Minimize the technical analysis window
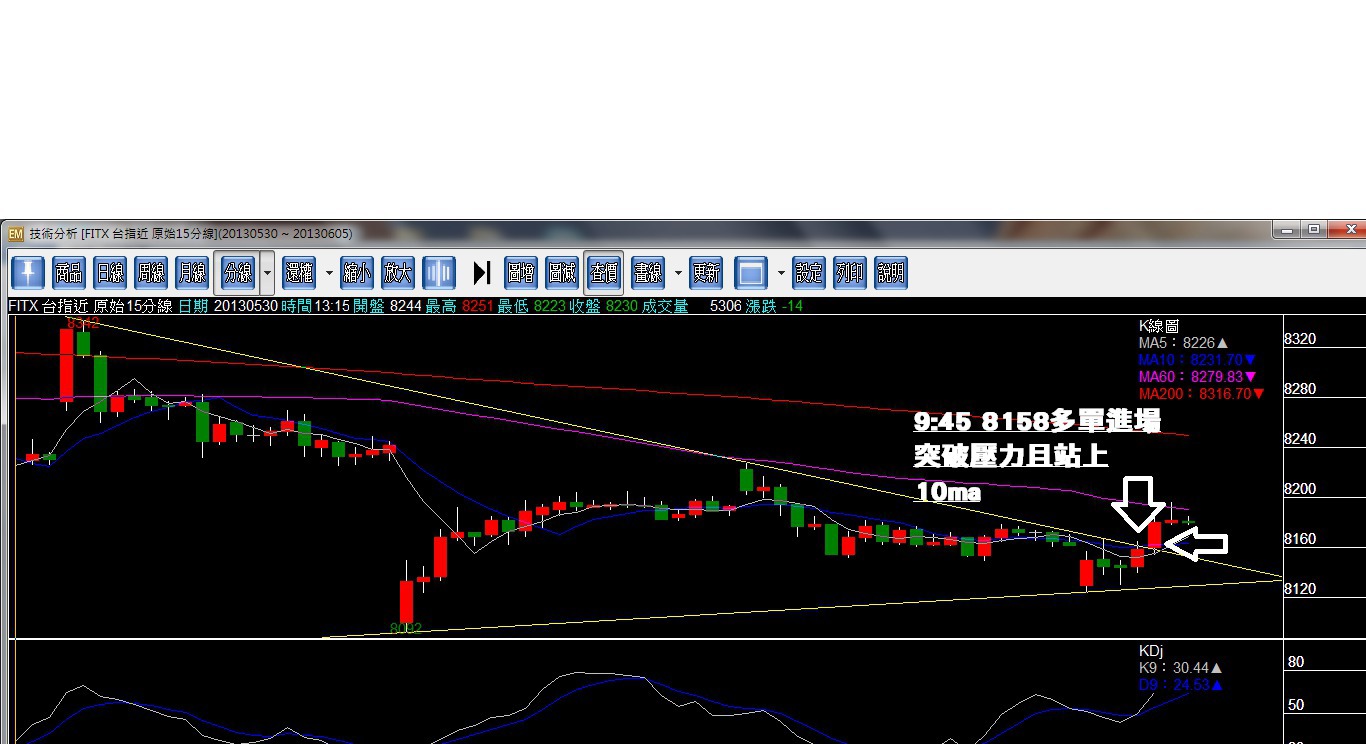 [x=1288, y=230]
